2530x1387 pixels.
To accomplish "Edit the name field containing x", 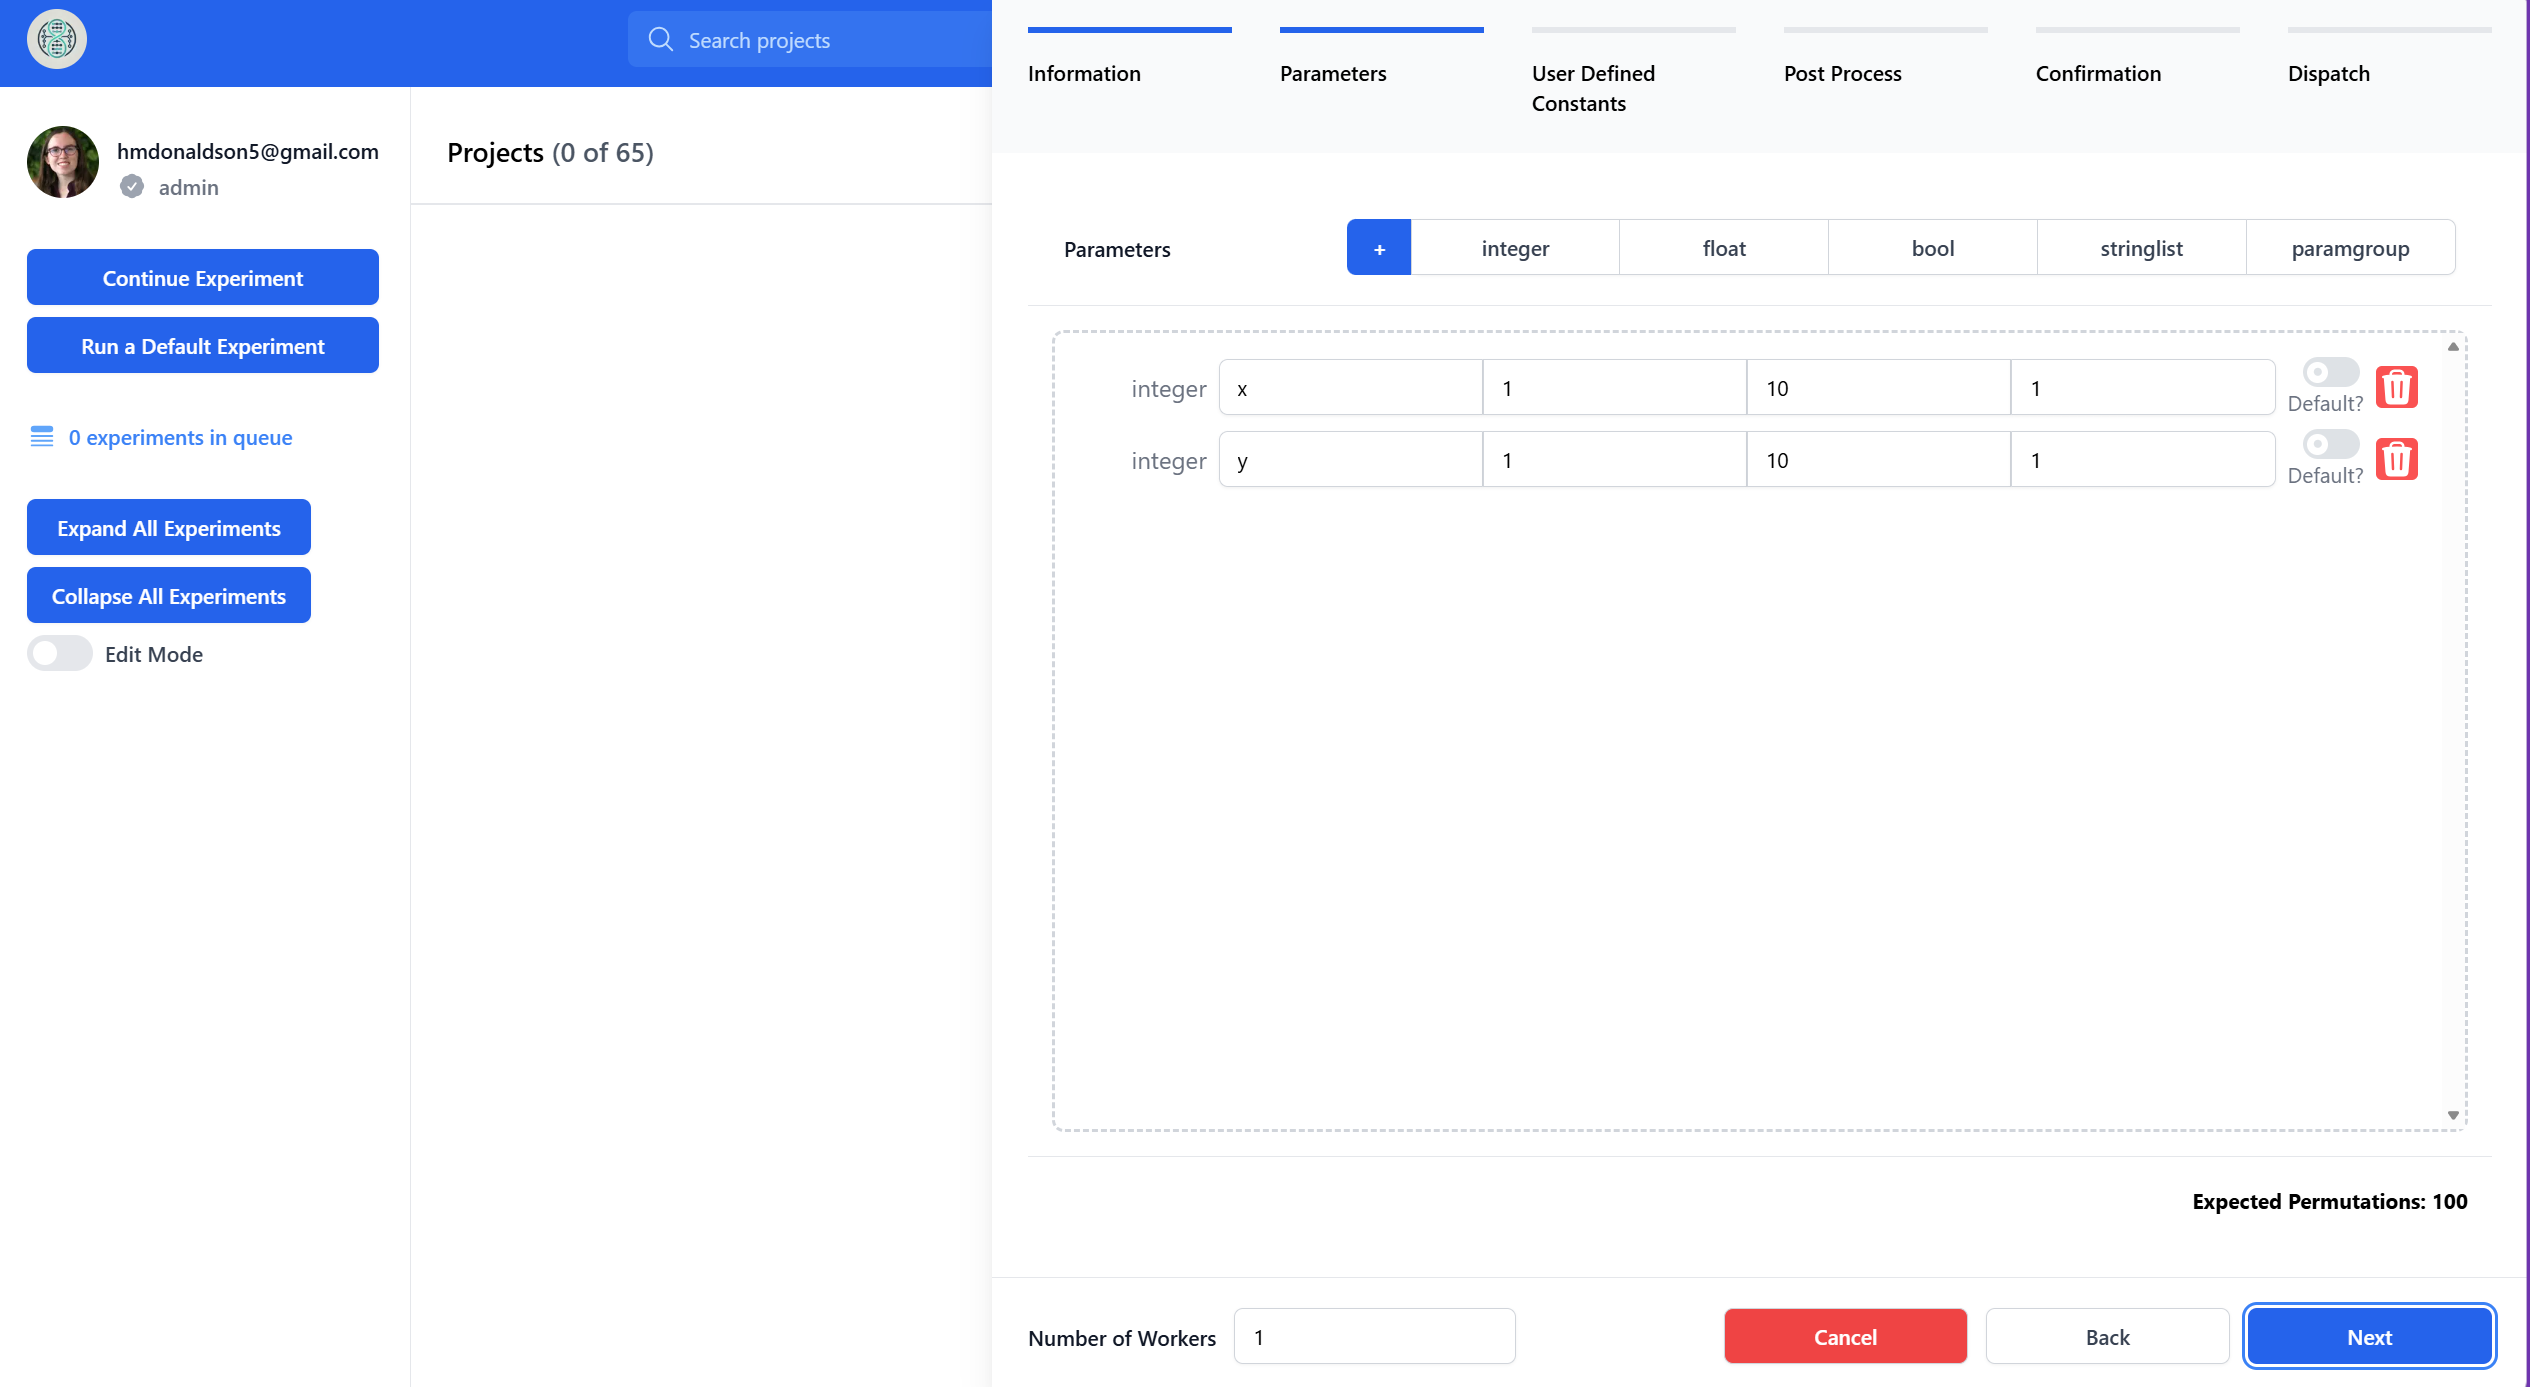I will tap(1350, 387).
